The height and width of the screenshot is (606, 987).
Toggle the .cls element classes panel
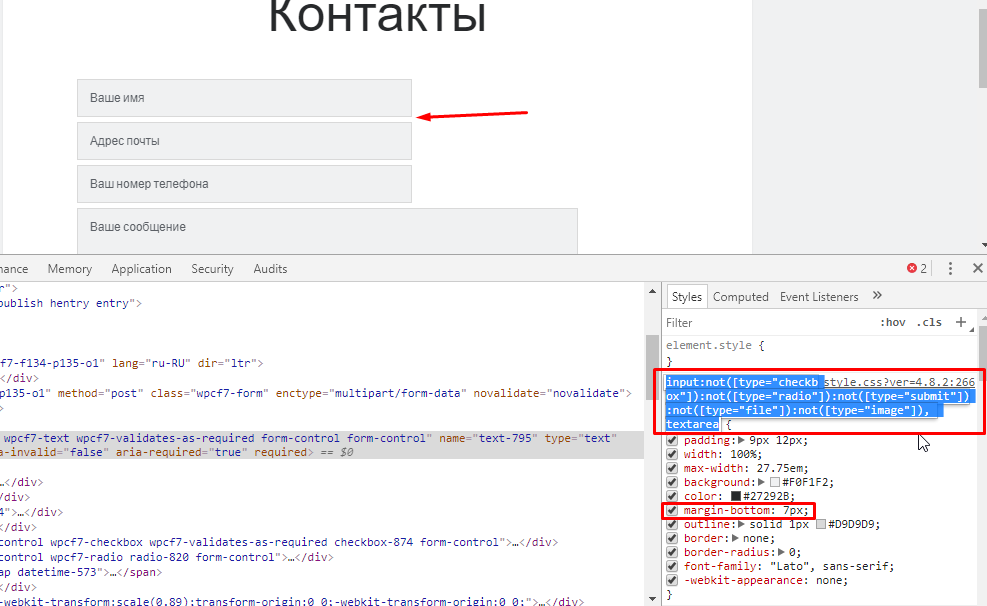(929, 323)
